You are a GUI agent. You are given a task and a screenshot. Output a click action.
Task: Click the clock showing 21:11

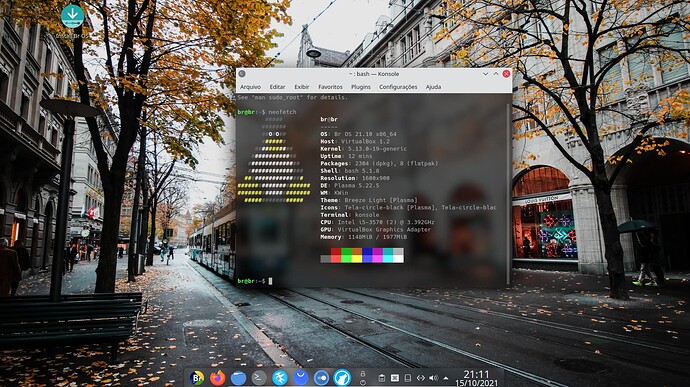click(477, 378)
